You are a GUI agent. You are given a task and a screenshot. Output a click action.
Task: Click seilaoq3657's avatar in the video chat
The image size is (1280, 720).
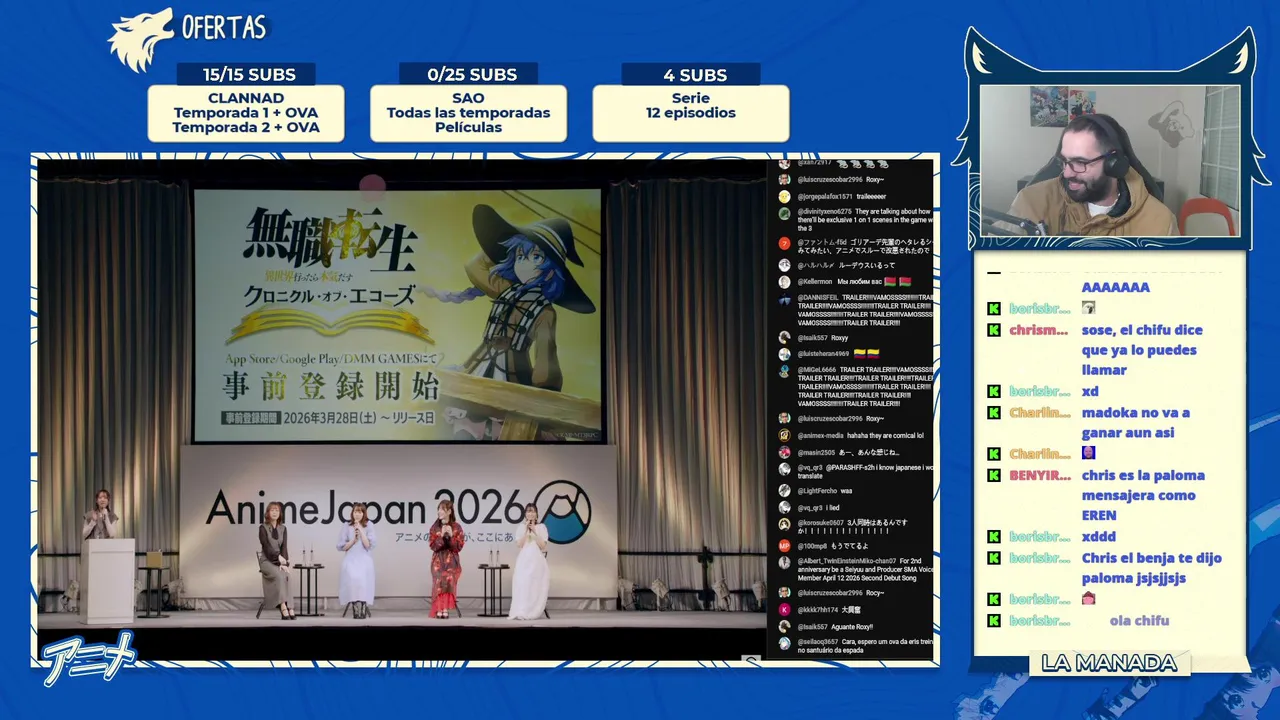coord(785,643)
